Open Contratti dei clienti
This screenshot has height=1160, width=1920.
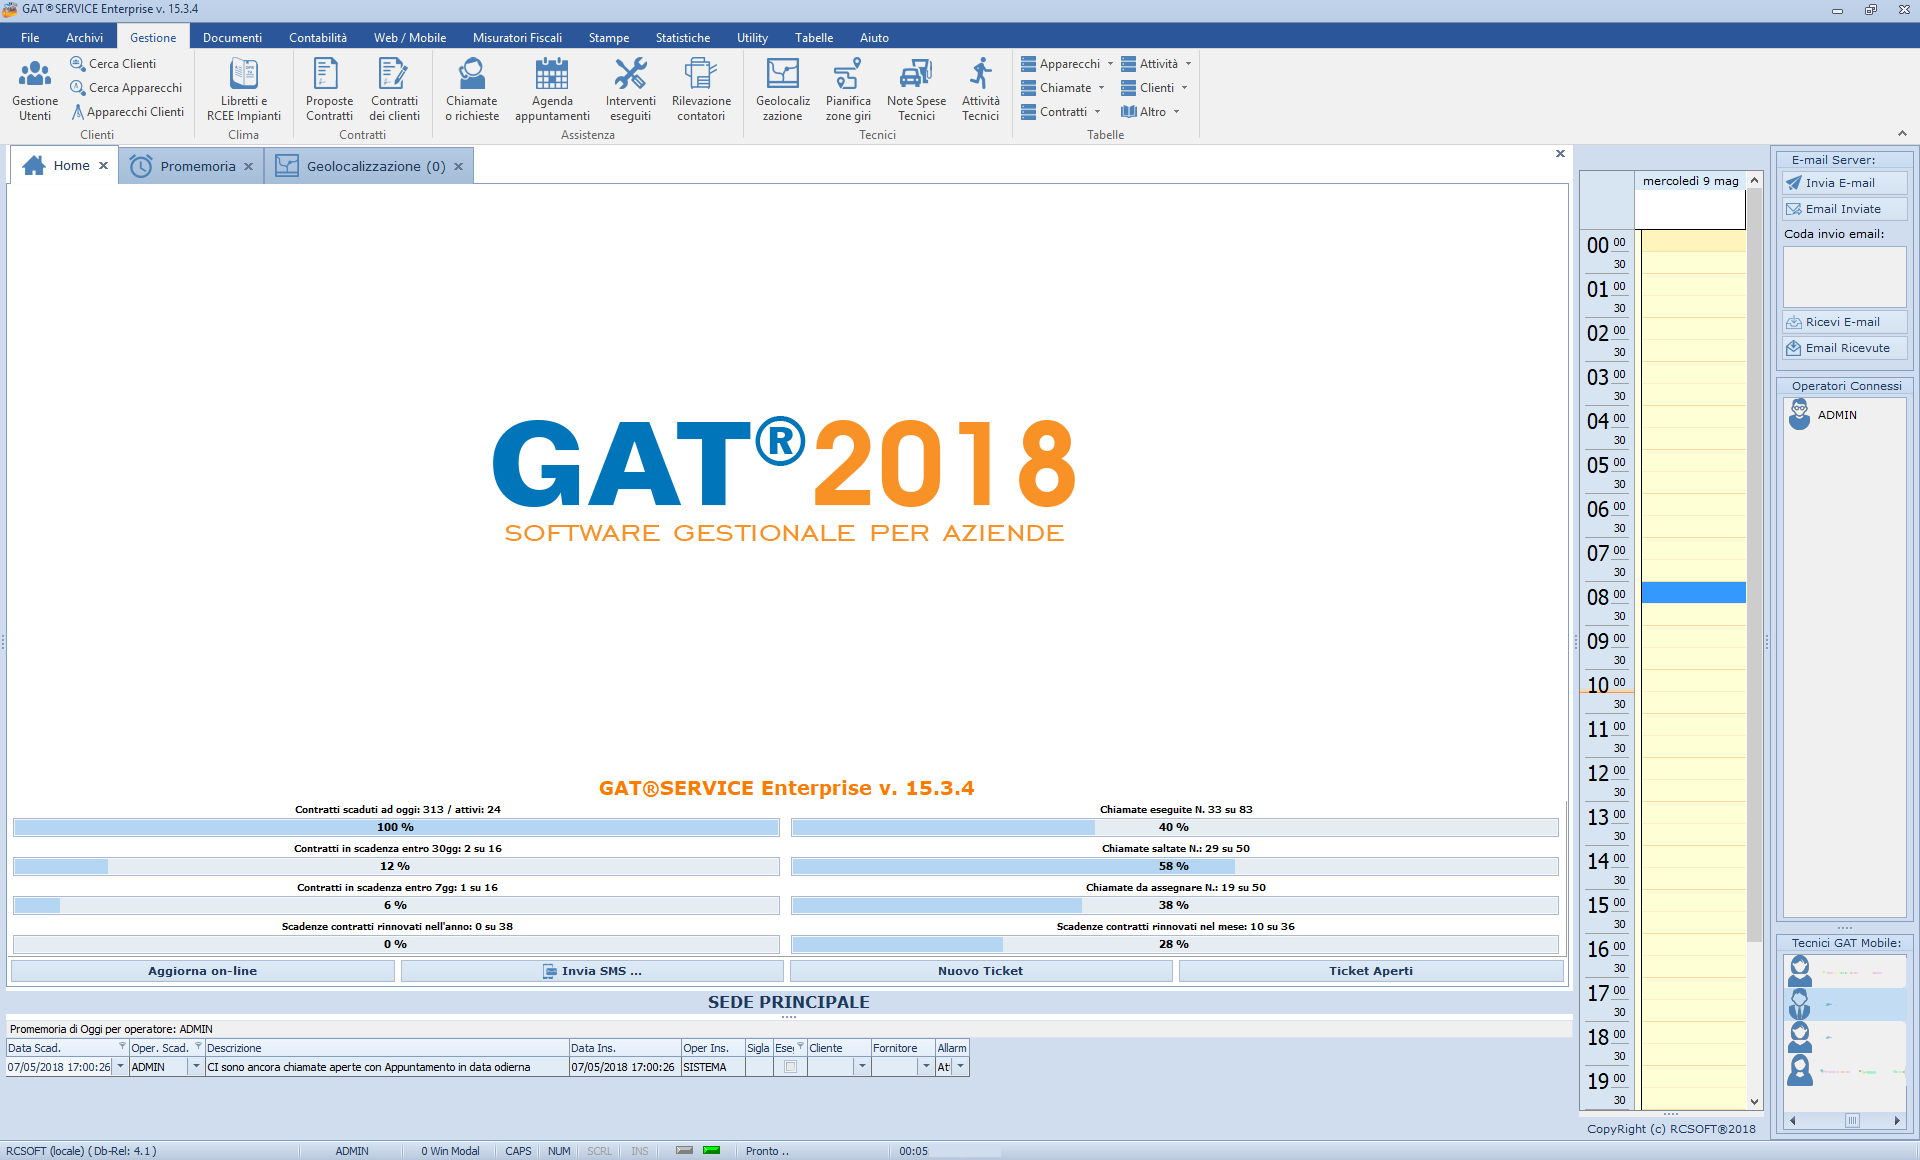[x=394, y=89]
